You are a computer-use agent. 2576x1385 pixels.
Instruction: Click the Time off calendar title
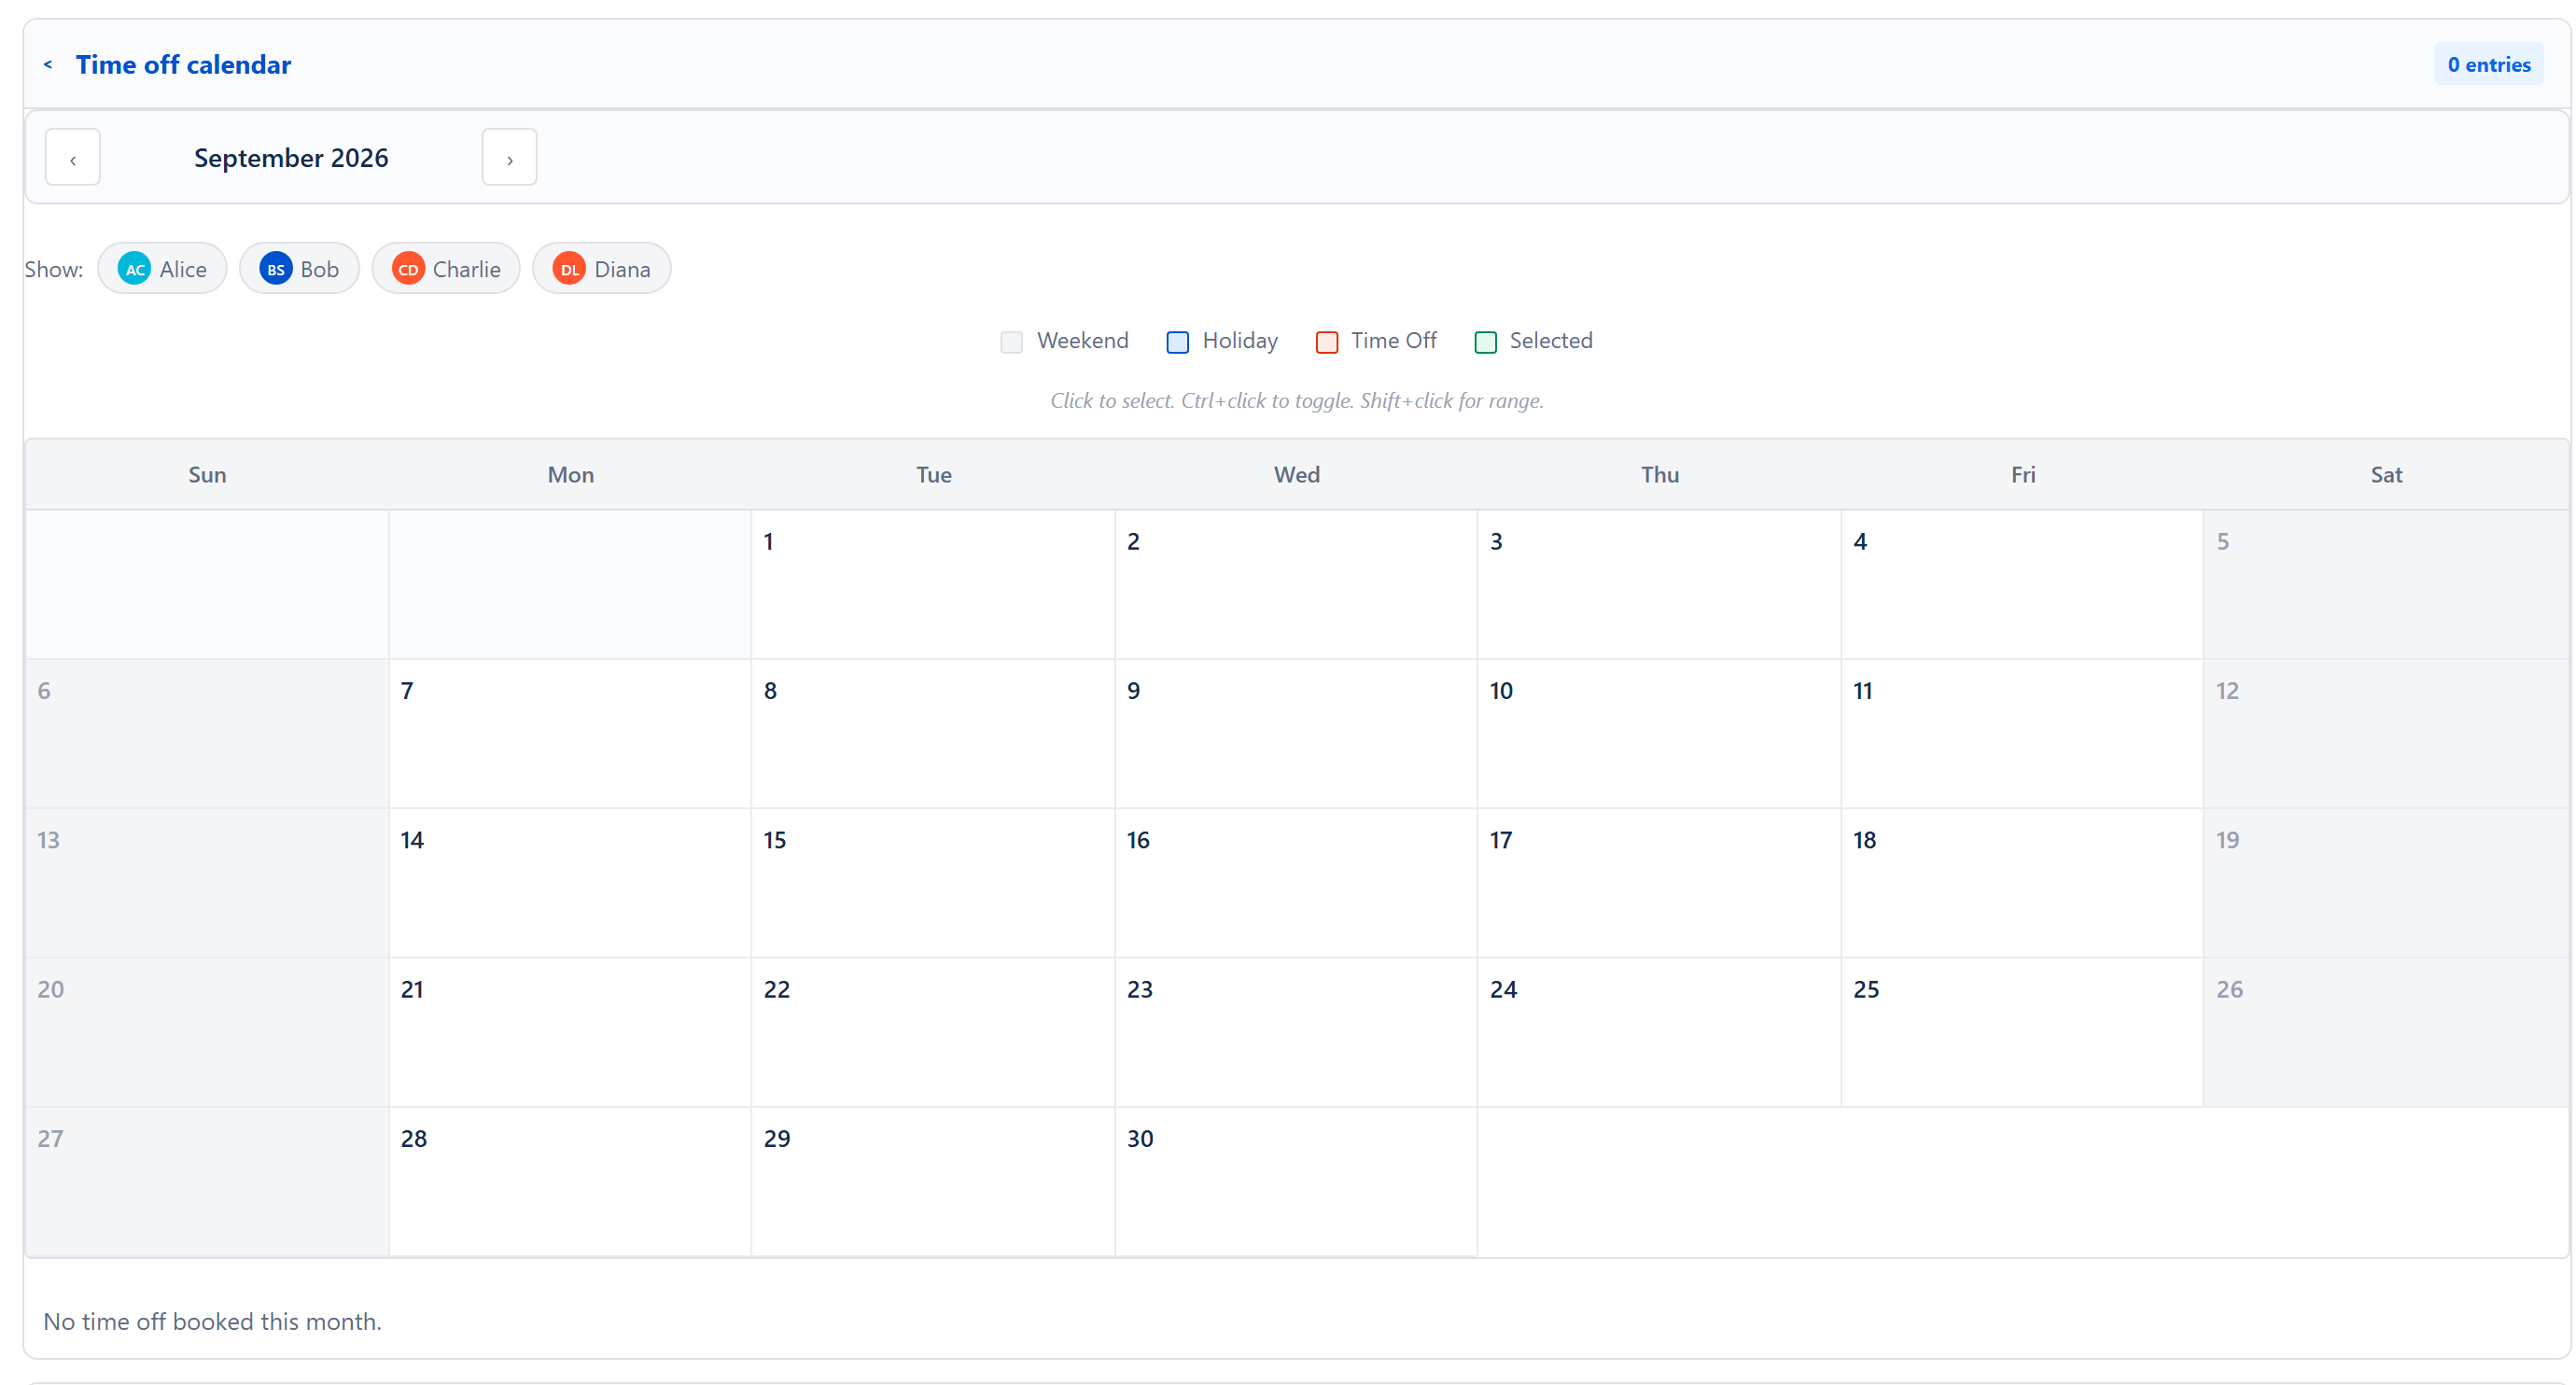[x=183, y=65]
